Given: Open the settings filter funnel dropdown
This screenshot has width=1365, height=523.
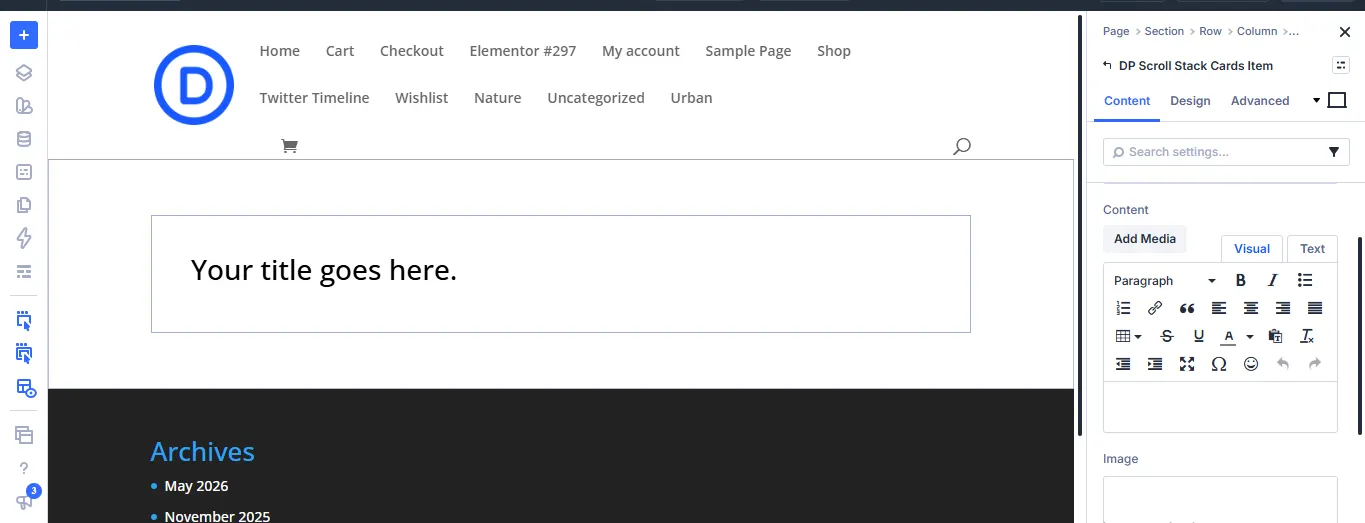Looking at the screenshot, I should click(1334, 152).
